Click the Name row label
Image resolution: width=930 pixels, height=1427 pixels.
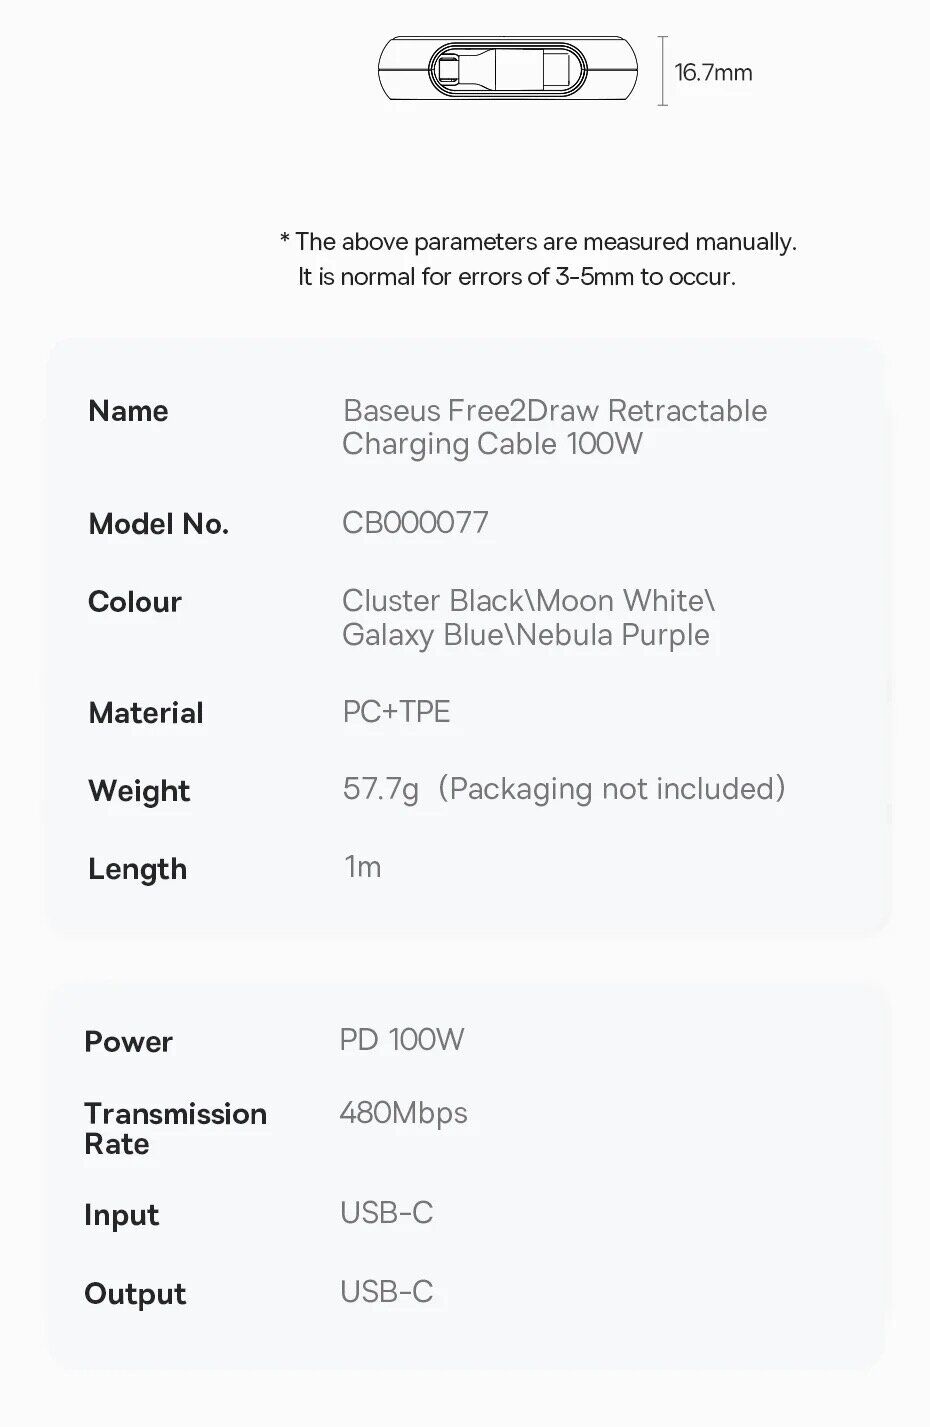pos(128,411)
